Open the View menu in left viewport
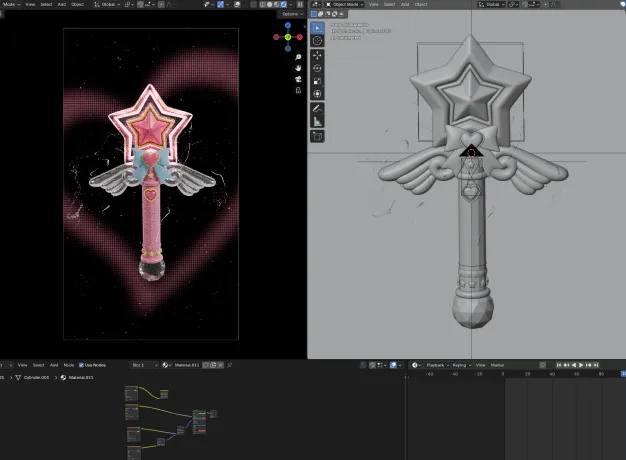626x460 pixels. (x=30, y=4)
